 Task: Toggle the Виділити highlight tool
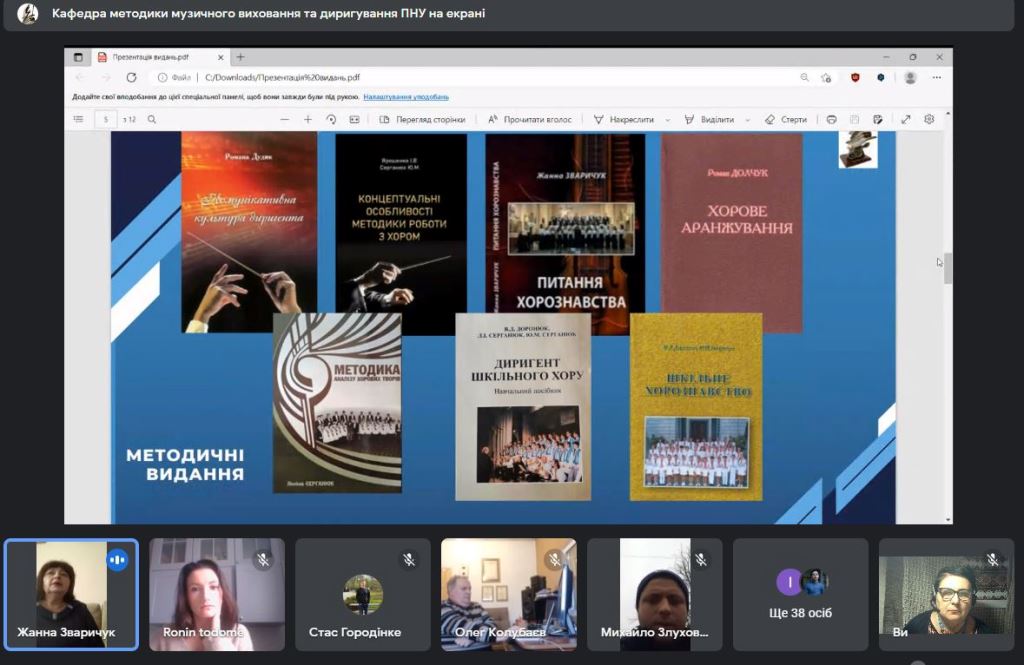click(x=710, y=119)
